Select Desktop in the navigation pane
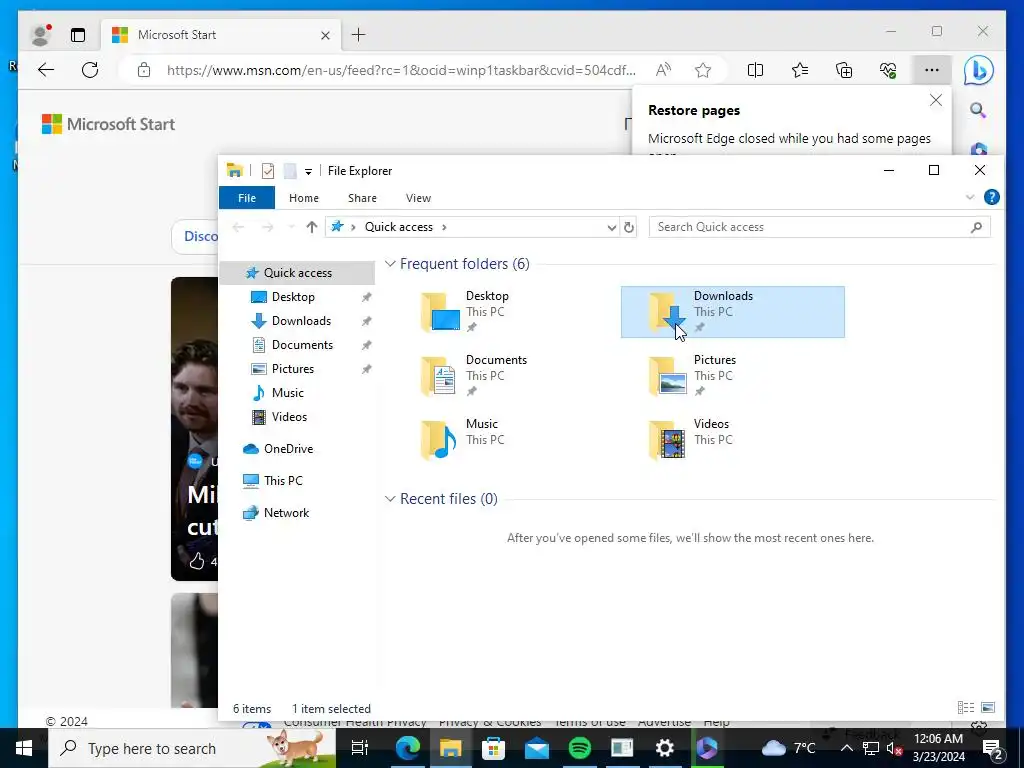Screen dimensions: 1024x768 tap(293, 296)
